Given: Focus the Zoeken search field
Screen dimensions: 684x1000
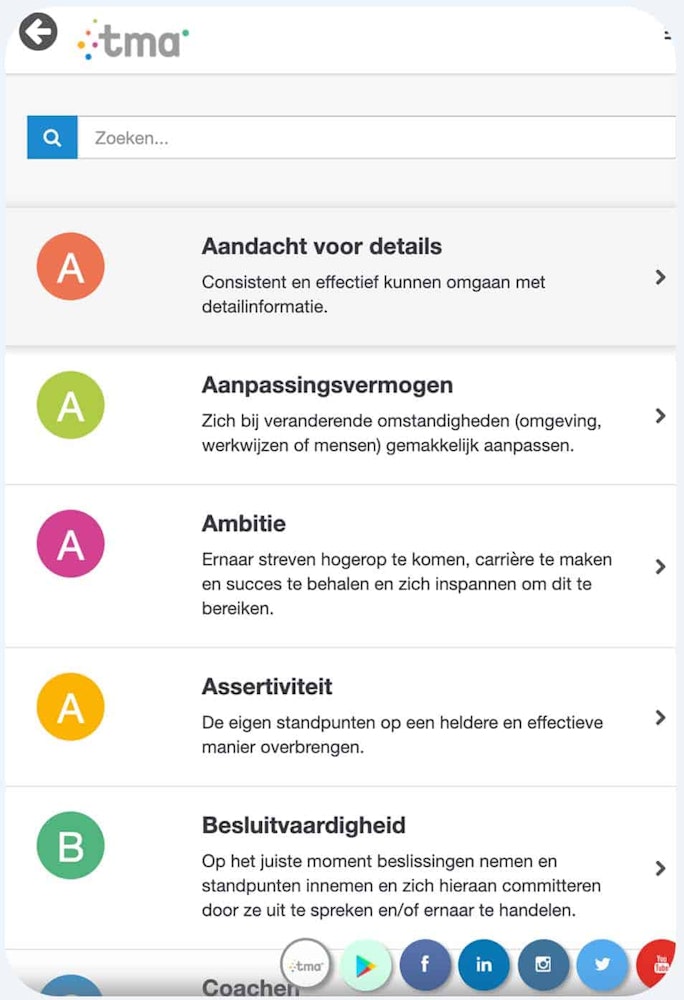Looking at the screenshot, I should (x=376, y=137).
